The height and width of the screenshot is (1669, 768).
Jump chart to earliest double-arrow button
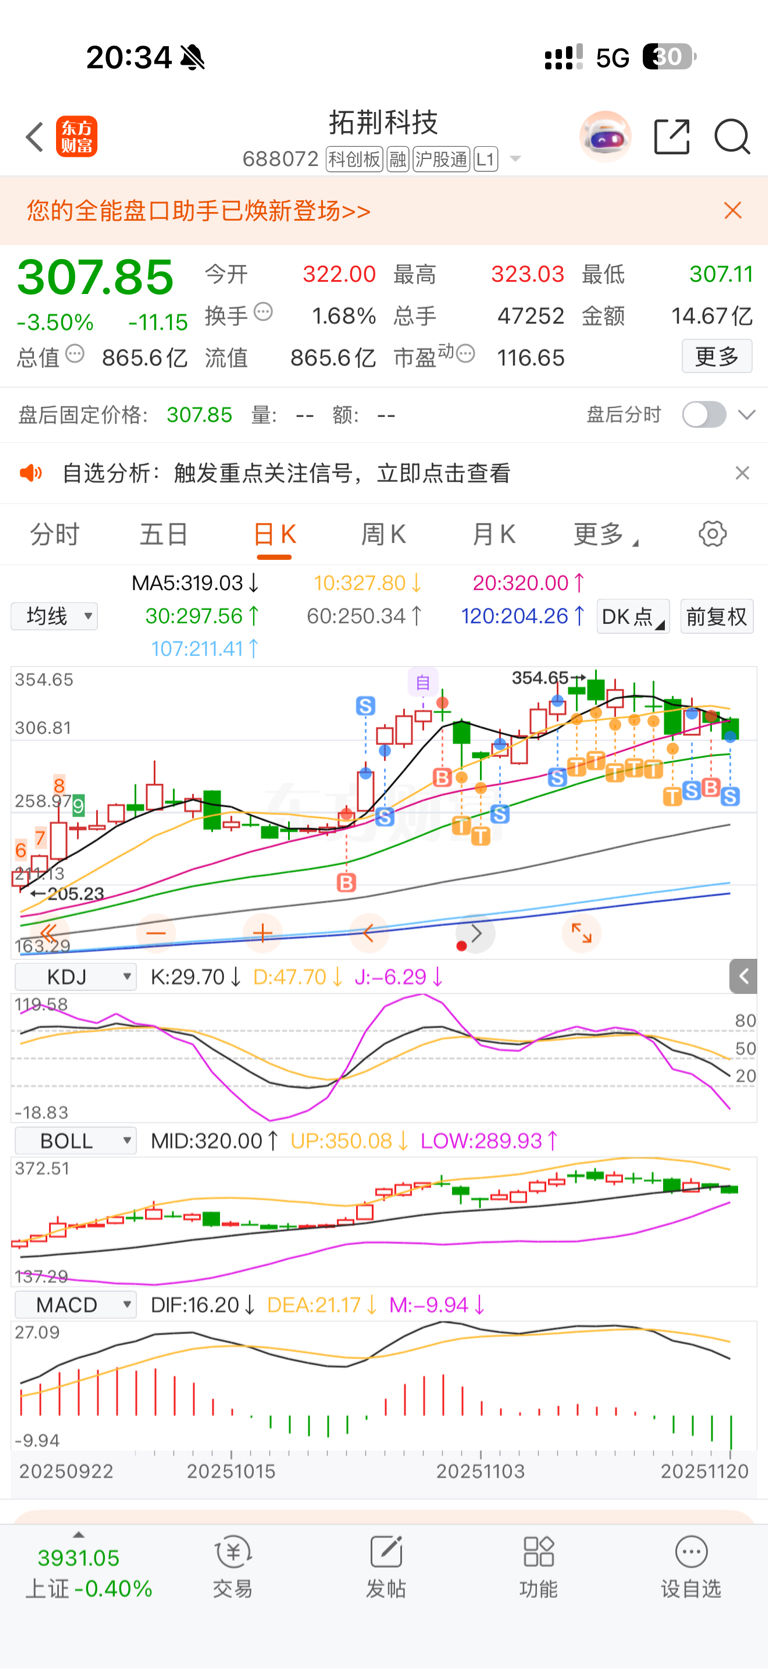pos(48,933)
